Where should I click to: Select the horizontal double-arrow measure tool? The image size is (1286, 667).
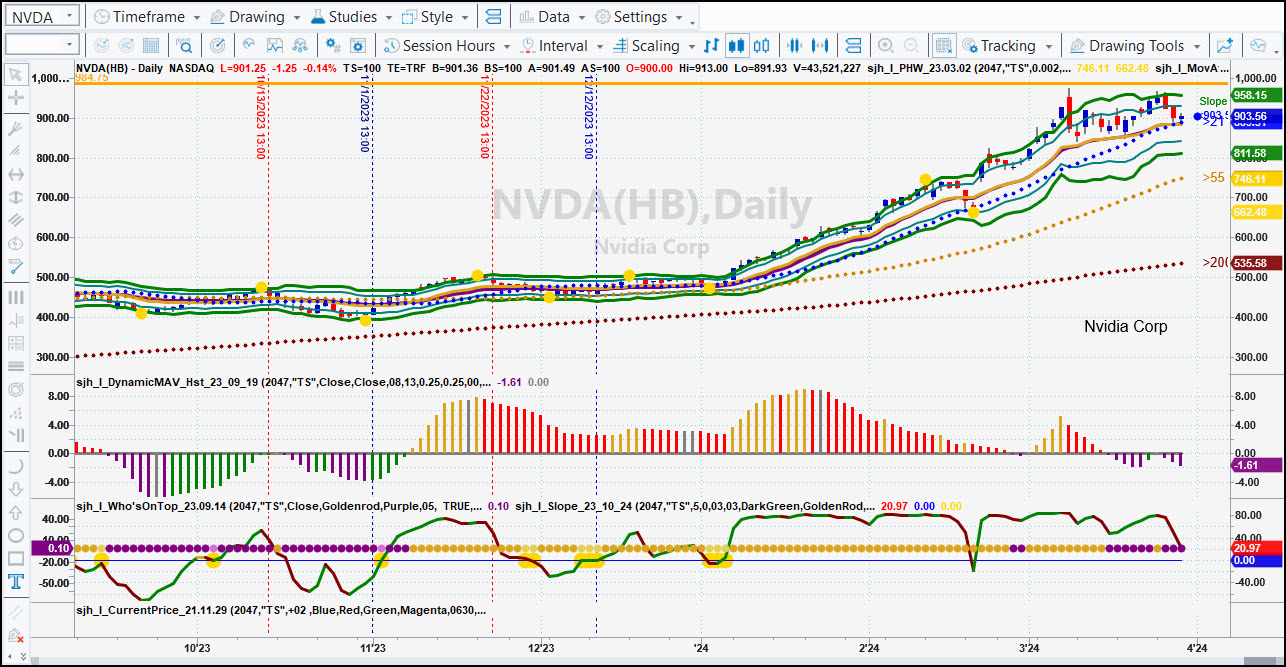pos(16,174)
